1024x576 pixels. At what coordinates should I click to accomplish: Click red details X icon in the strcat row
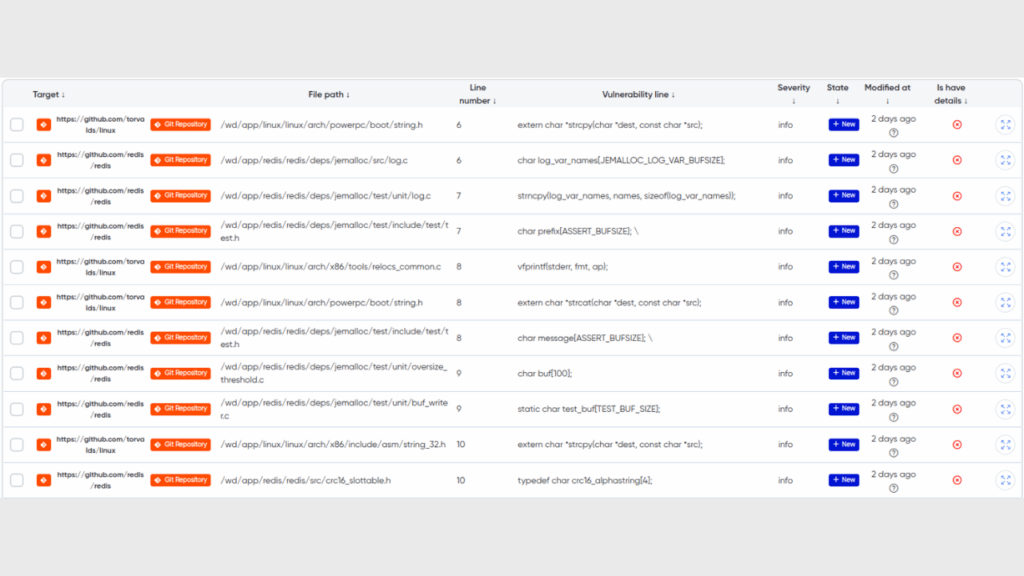tap(956, 302)
